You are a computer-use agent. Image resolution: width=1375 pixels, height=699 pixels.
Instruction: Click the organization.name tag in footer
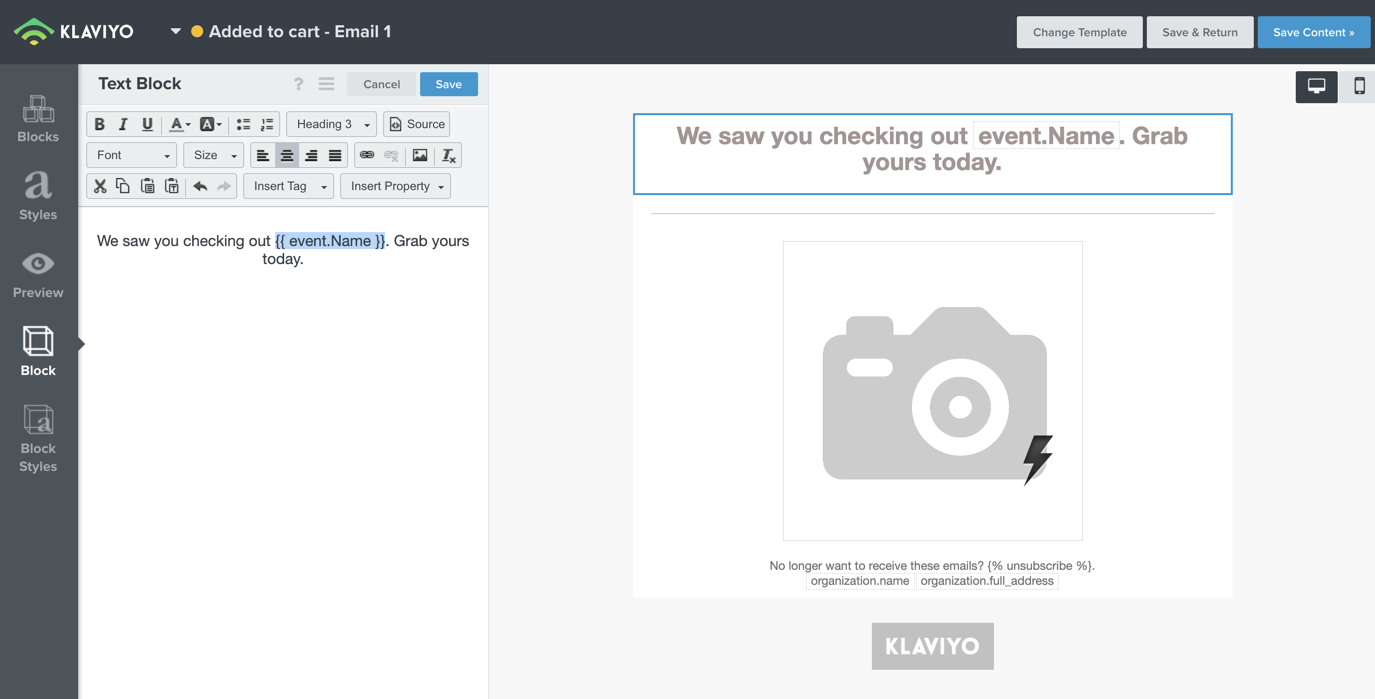coord(860,581)
